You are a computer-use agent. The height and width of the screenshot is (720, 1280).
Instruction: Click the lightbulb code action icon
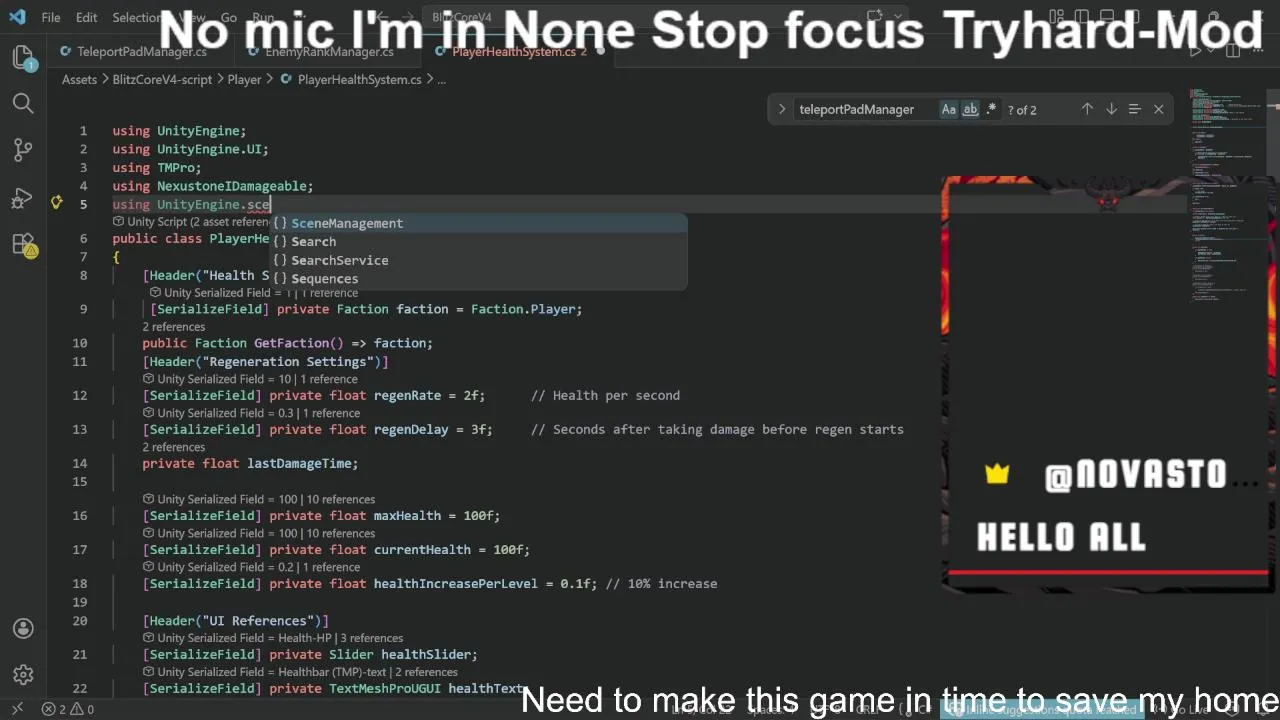click(57, 203)
